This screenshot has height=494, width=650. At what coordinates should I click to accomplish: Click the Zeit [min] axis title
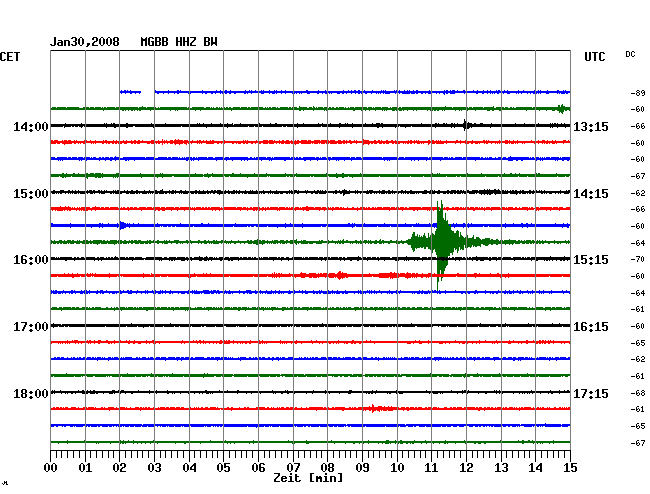coord(308,478)
